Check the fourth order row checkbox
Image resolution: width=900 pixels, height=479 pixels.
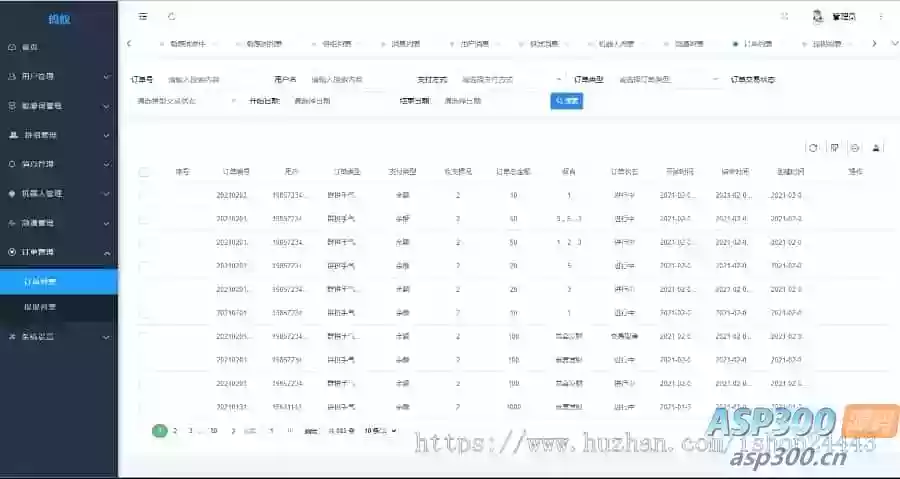point(144,266)
